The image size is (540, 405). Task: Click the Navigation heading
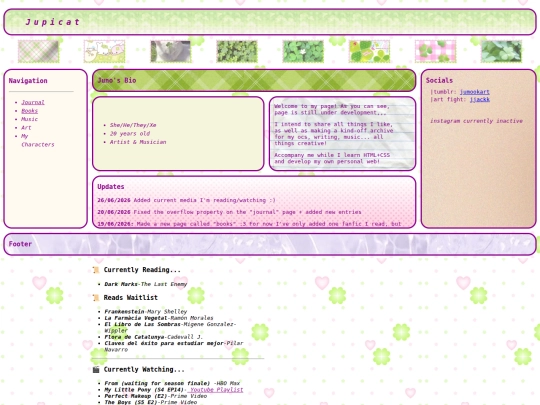[x=28, y=81]
